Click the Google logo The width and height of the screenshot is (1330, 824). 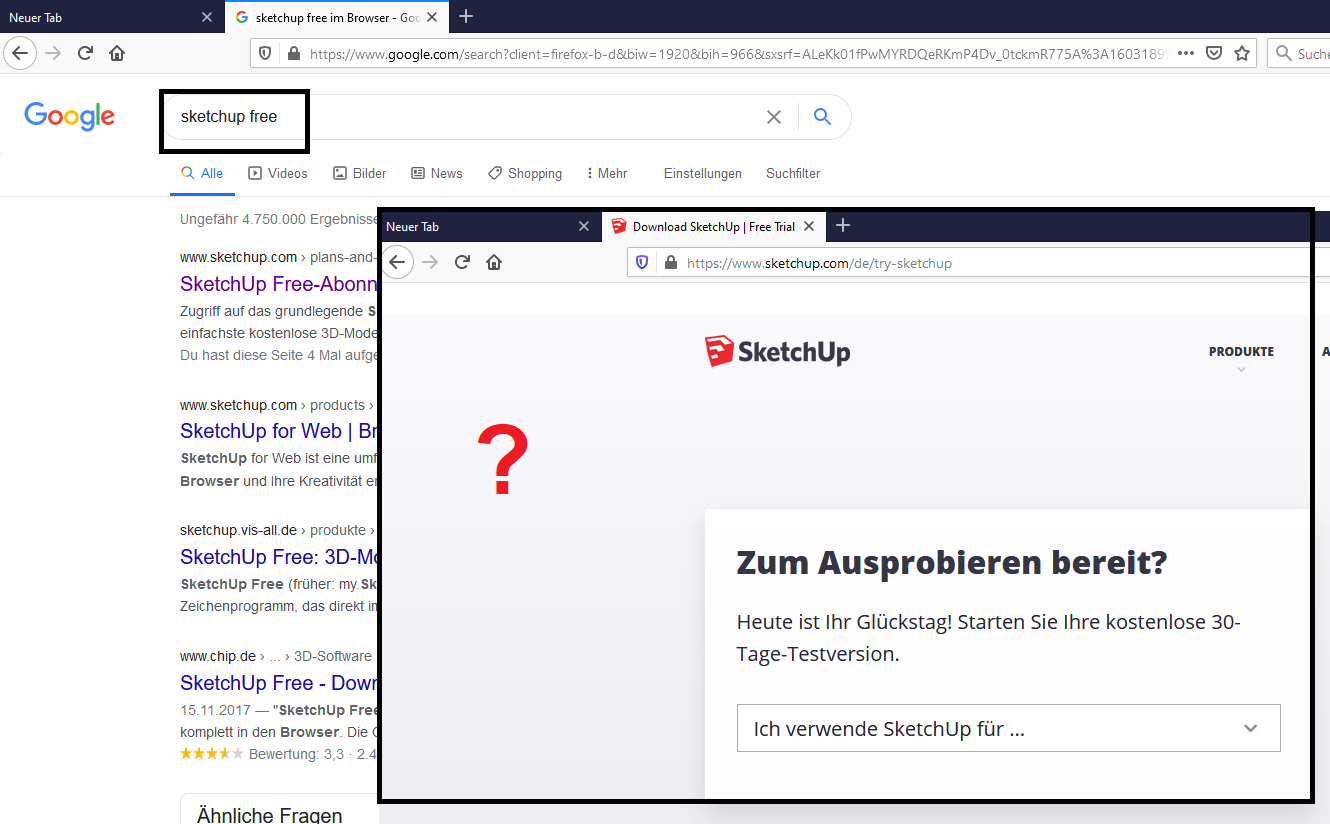tap(70, 116)
